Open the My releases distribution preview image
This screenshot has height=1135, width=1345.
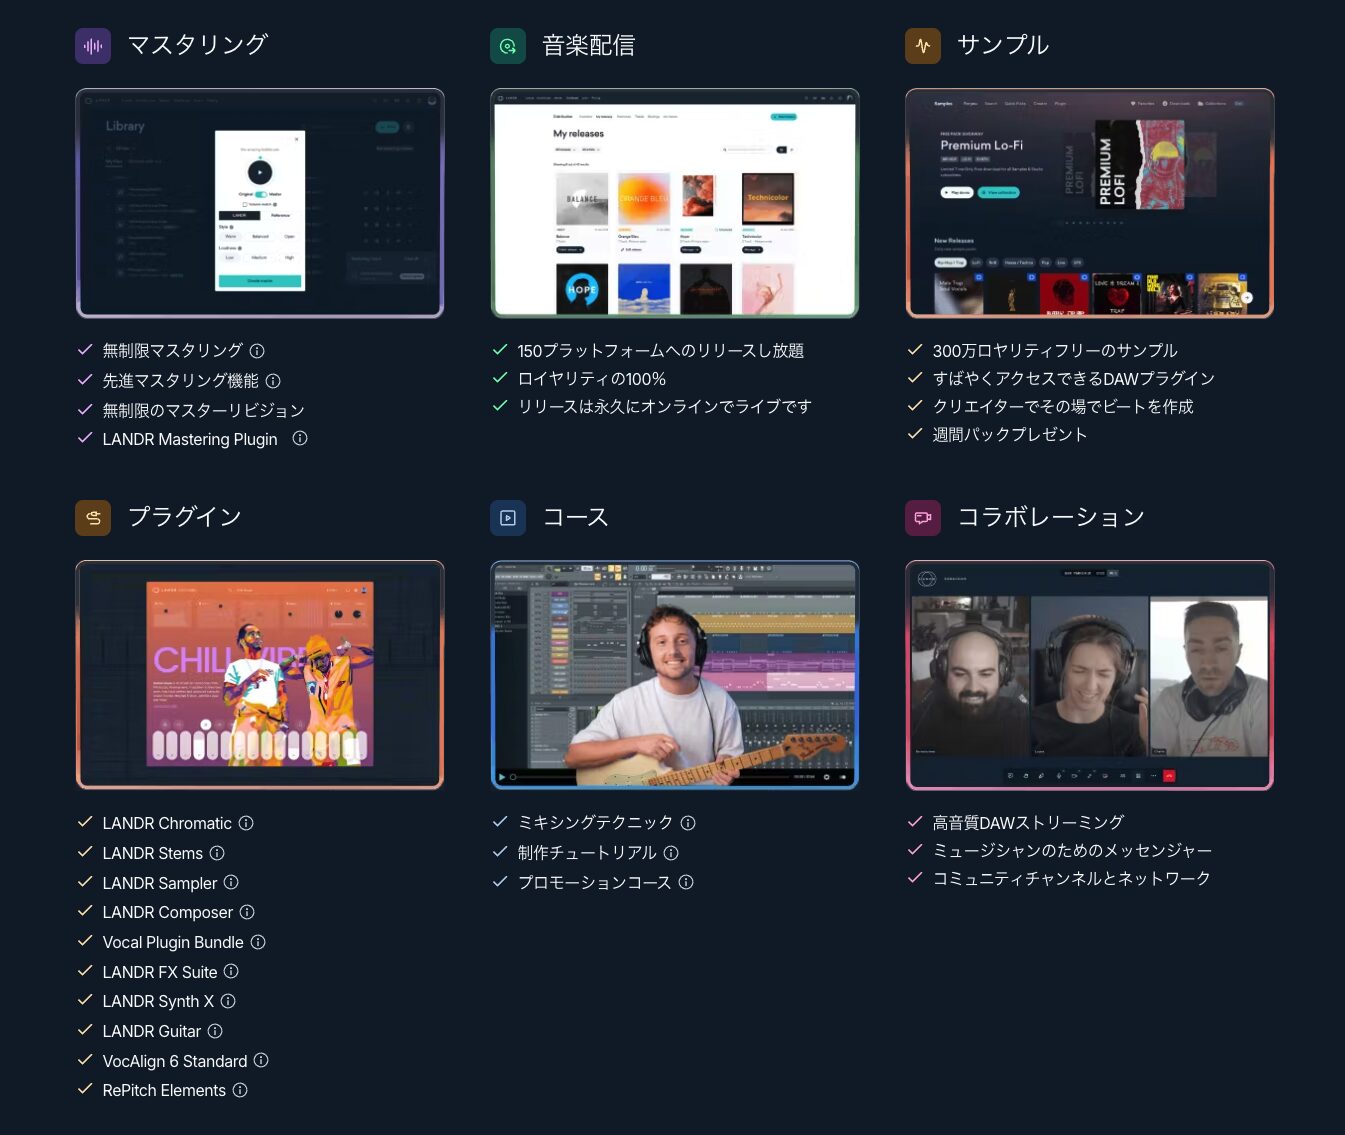tap(675, 203)
